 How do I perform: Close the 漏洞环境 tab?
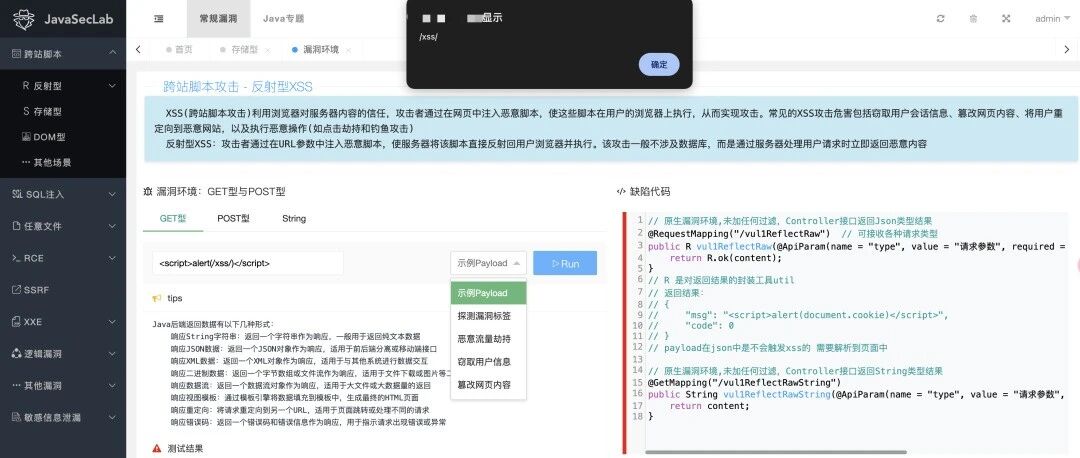[349, 50]
